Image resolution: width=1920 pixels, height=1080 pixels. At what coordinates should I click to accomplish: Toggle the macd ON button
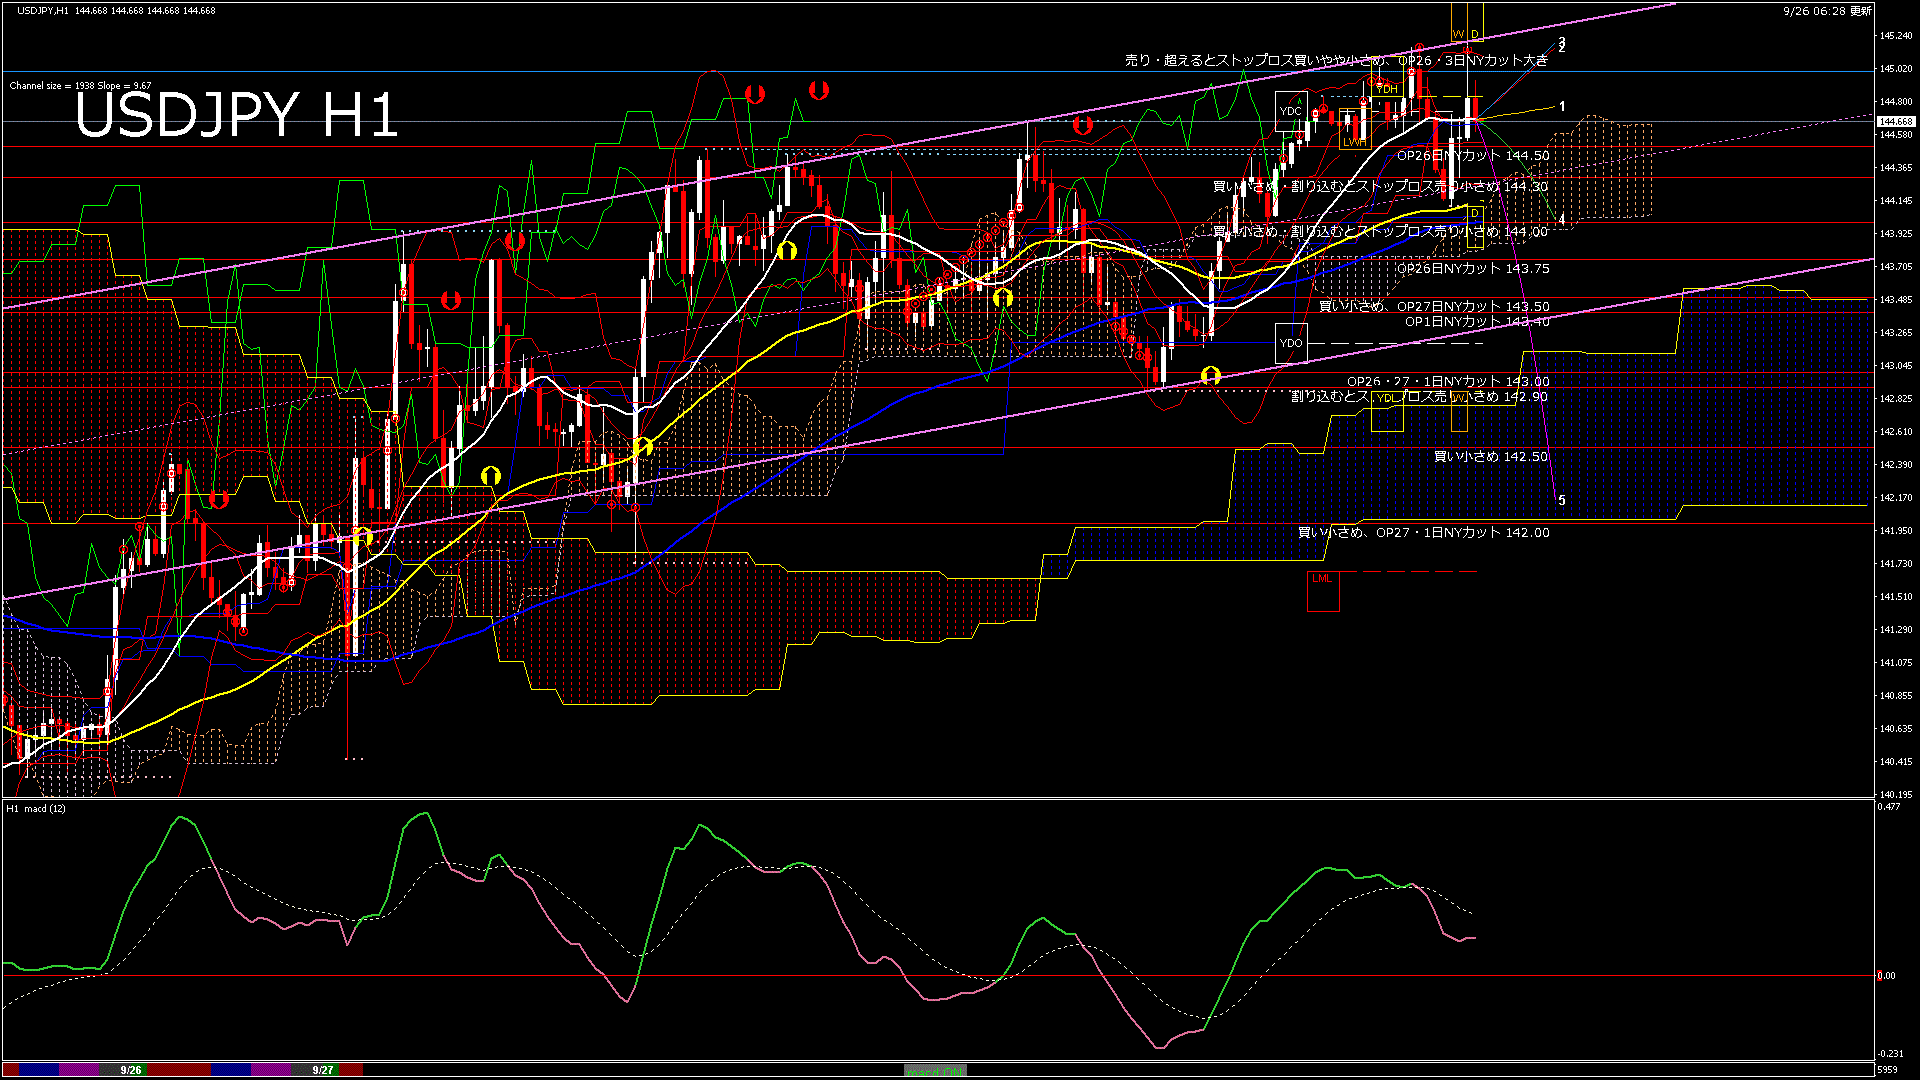[x=935, y=1071]
